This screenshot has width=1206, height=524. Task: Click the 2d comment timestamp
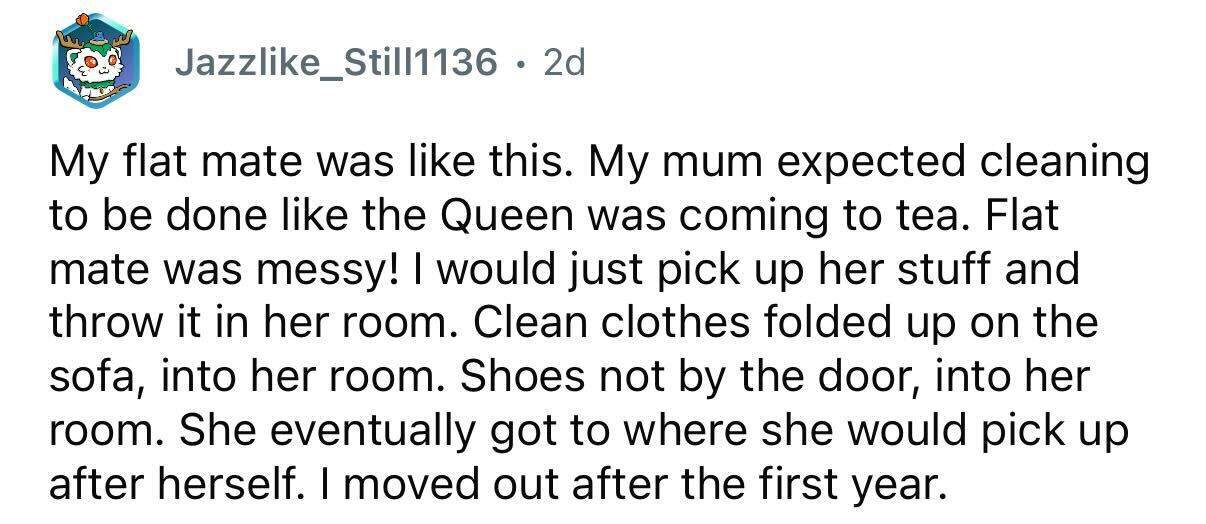tap(562, 64)
